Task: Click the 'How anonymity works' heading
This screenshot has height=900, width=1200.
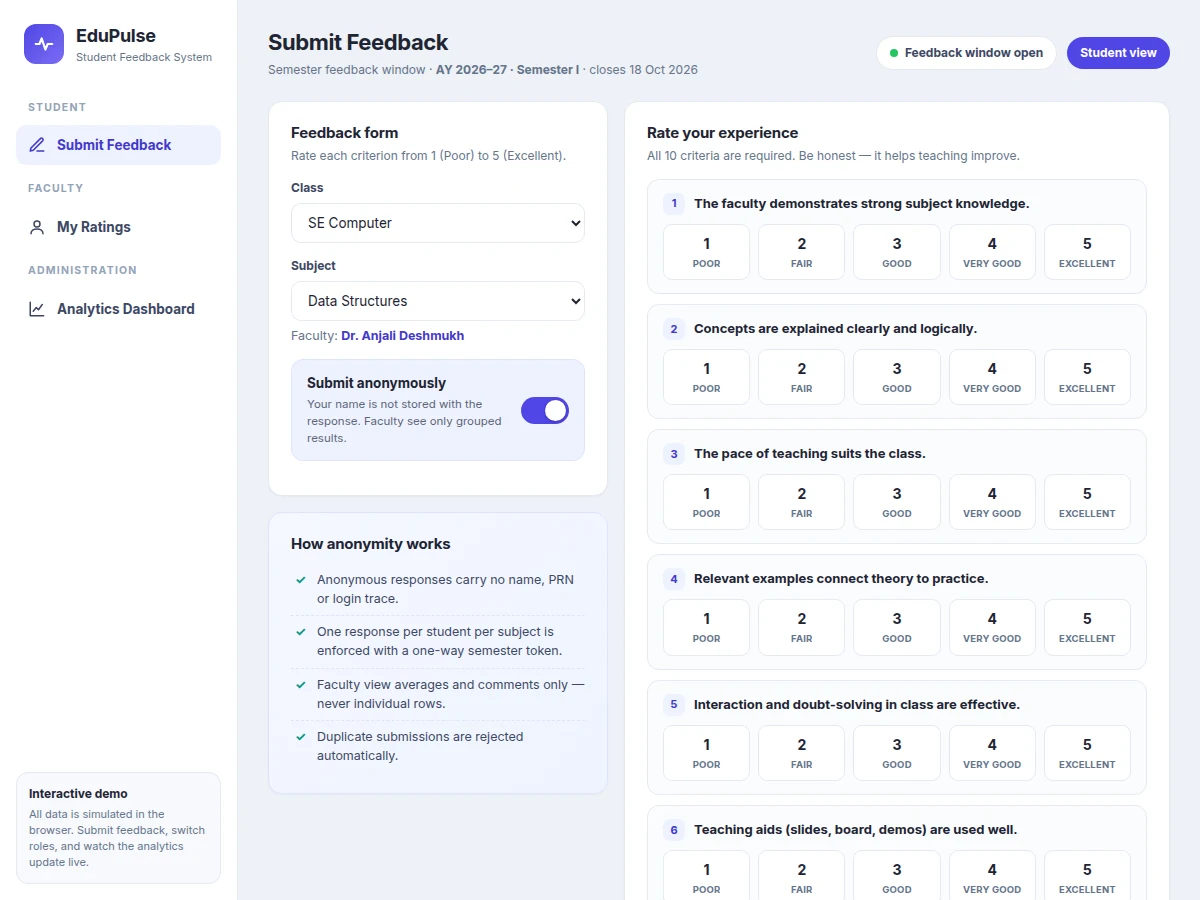Action: pyautogui.click(x=371, y=544)
